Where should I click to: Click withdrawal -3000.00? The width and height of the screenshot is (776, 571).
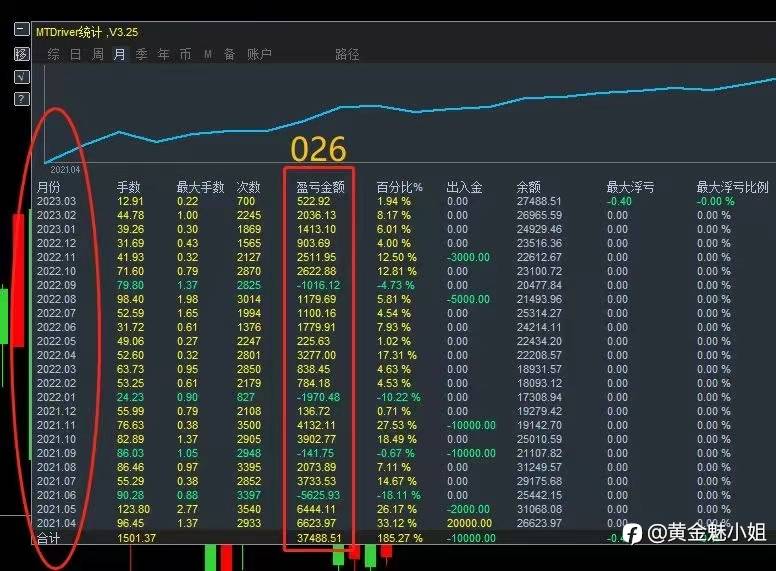468,257
